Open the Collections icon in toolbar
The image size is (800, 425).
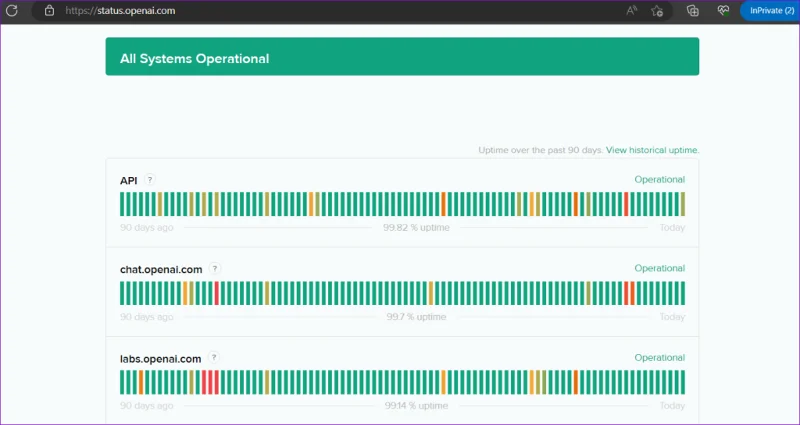pos(692,10)
